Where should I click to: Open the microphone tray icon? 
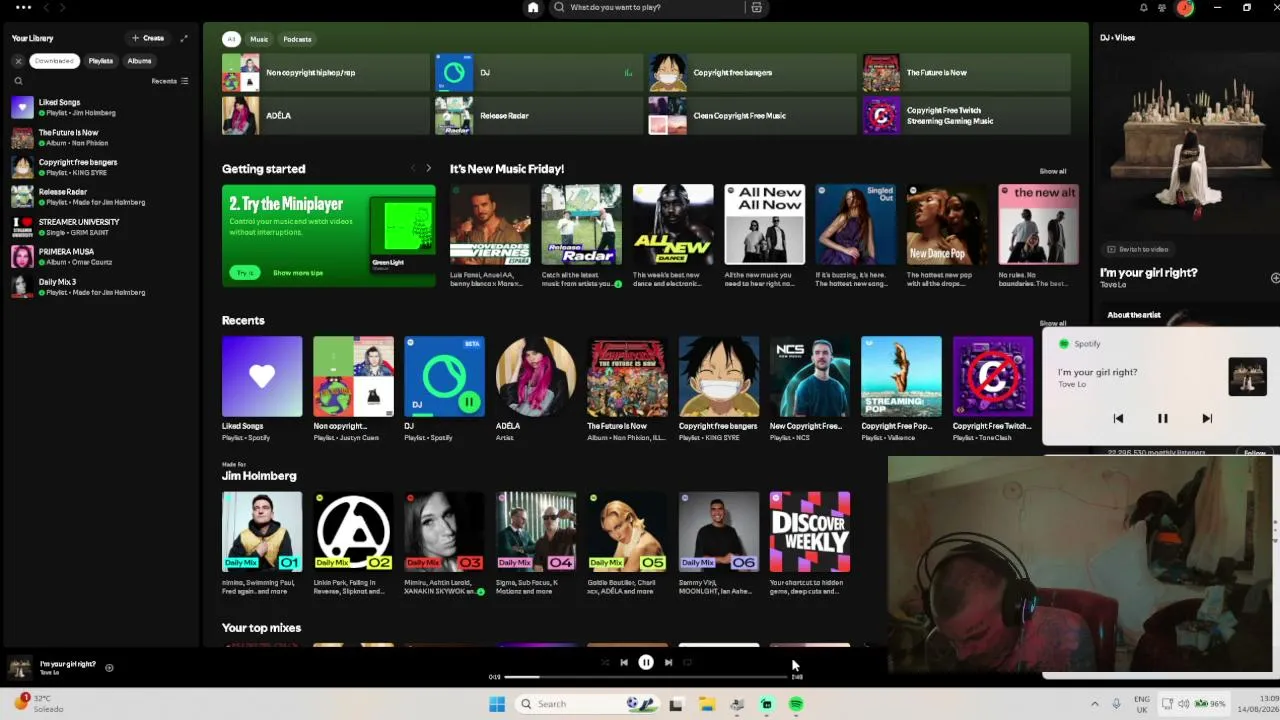(1116, 704)
